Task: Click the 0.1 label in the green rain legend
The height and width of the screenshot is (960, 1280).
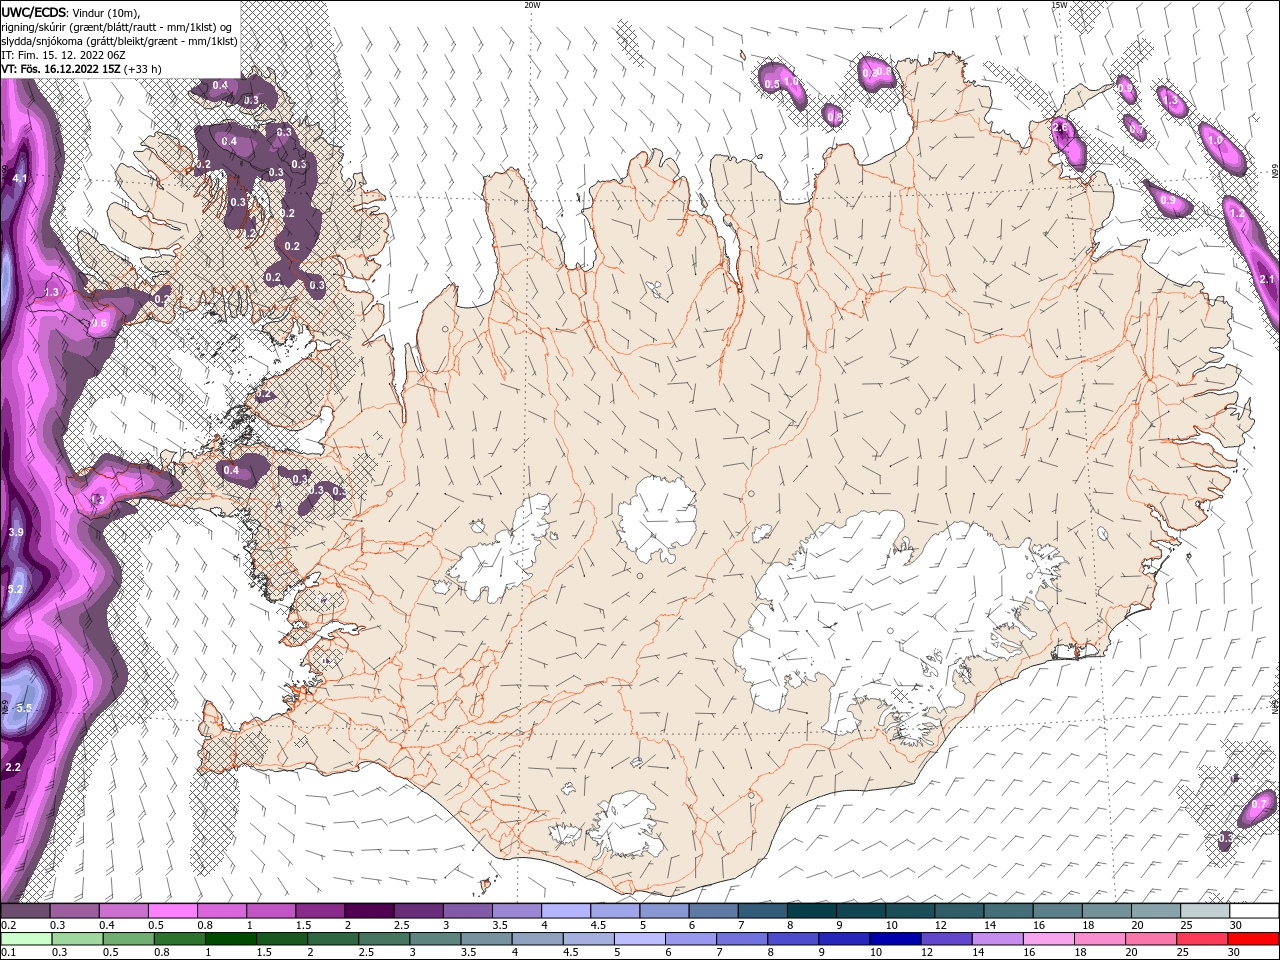Action: tap(8, 952)
